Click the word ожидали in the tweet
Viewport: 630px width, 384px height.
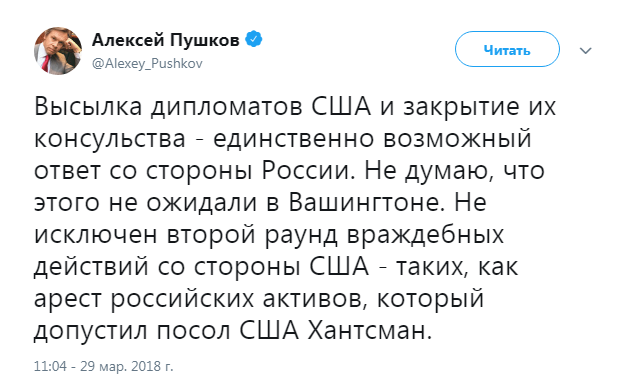[x=201, y=203]
